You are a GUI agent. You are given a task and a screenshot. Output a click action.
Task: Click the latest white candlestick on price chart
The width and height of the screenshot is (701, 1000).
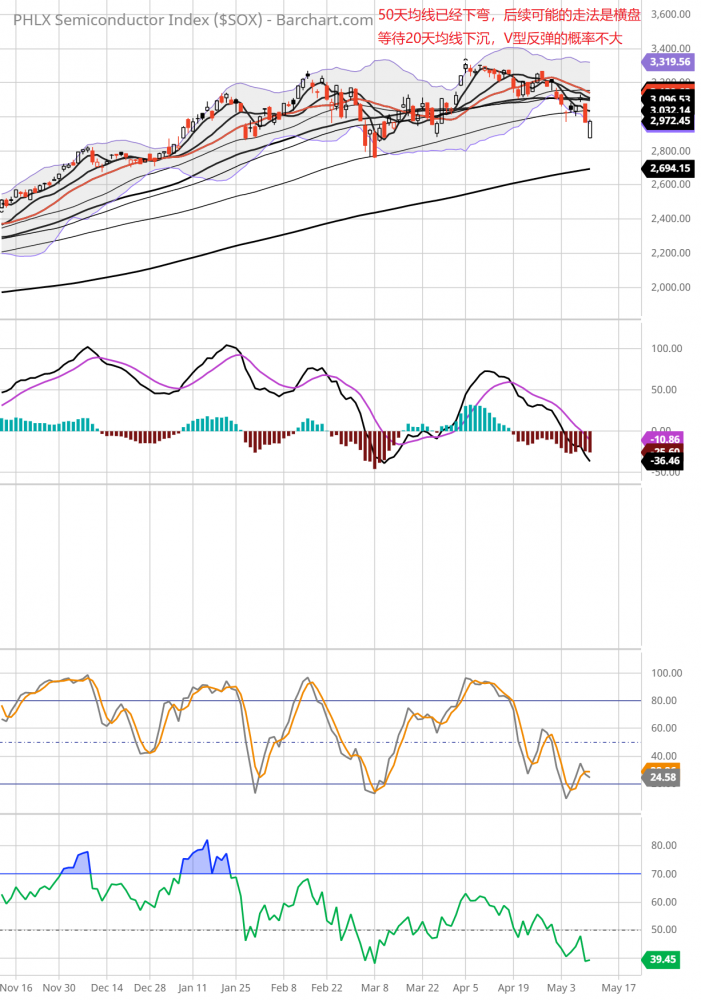(x=591, y=129)
